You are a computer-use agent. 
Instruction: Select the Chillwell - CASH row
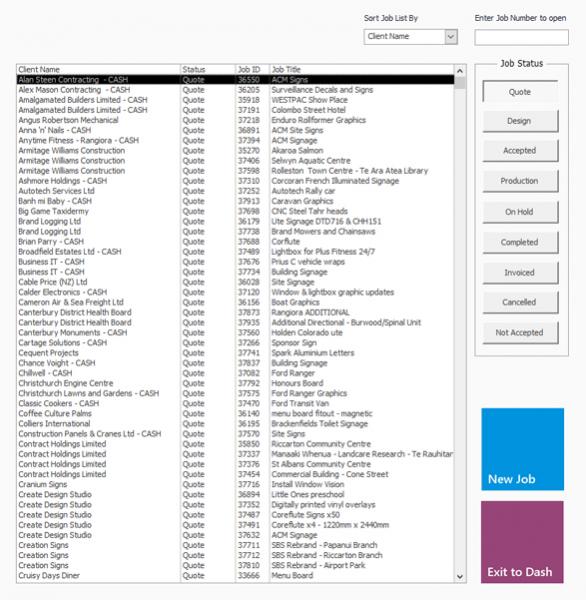point(235,373)
